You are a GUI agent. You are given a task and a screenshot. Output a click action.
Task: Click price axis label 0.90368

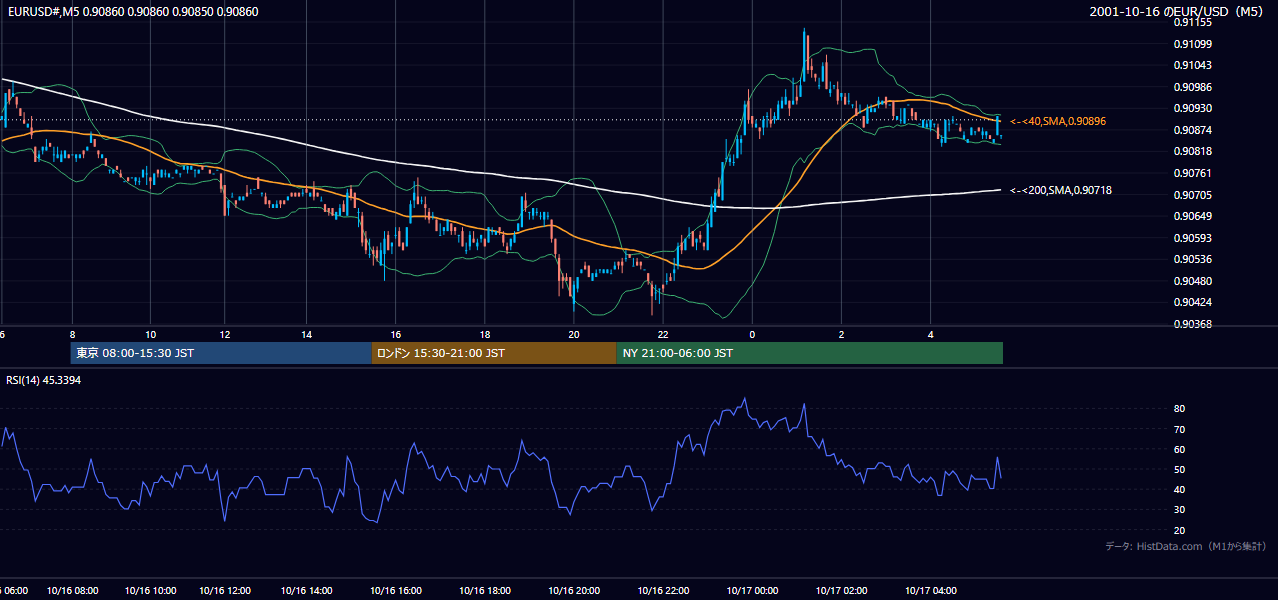tap(1192, 324)
